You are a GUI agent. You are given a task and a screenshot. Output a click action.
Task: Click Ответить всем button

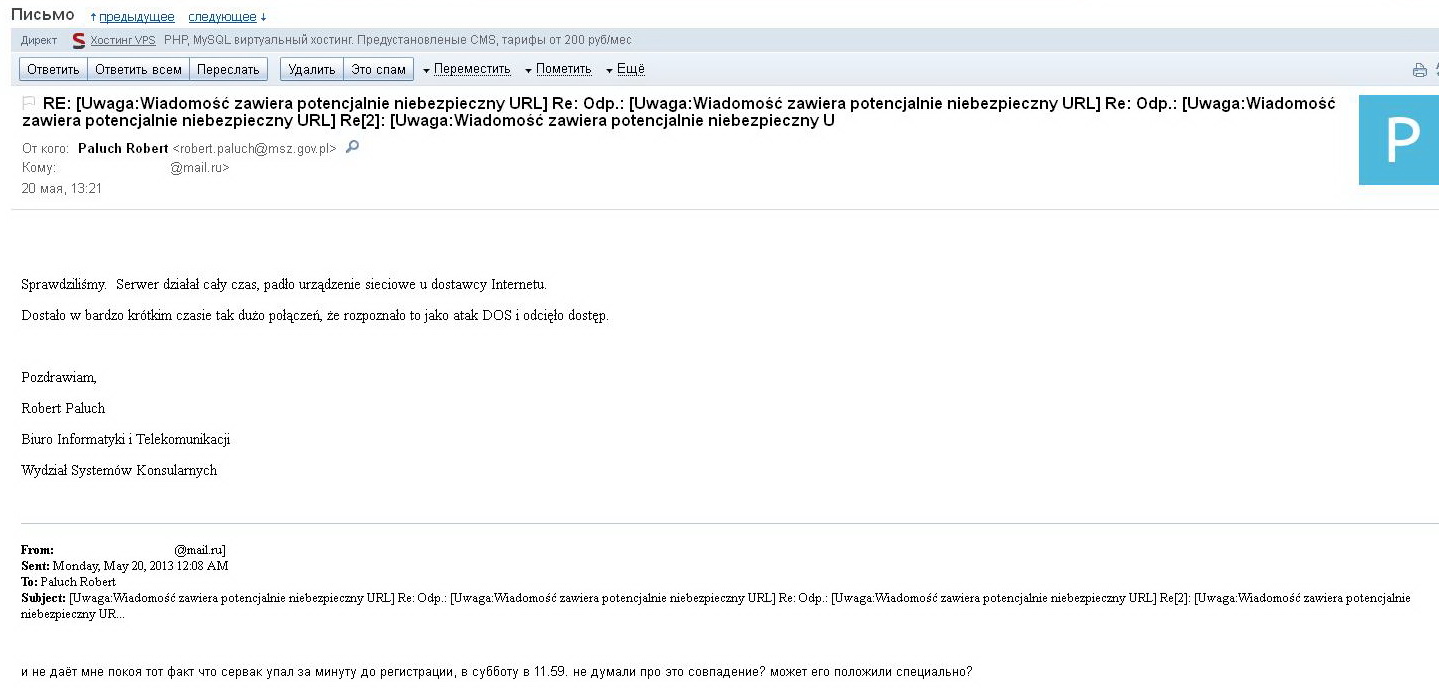138,69
